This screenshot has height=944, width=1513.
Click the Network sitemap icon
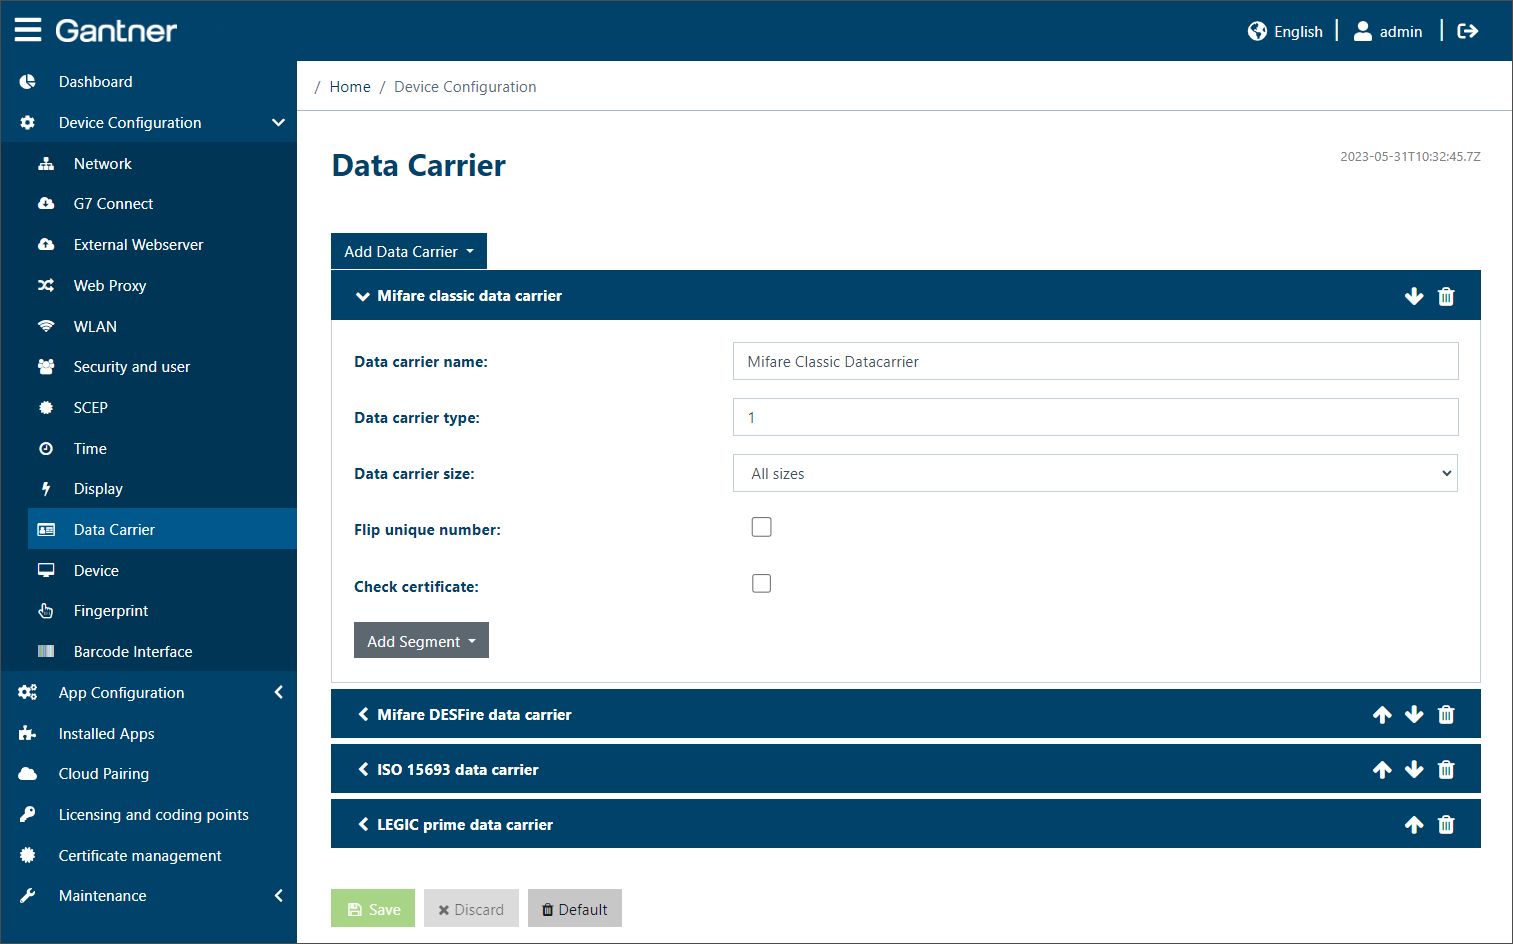point(46,163)
